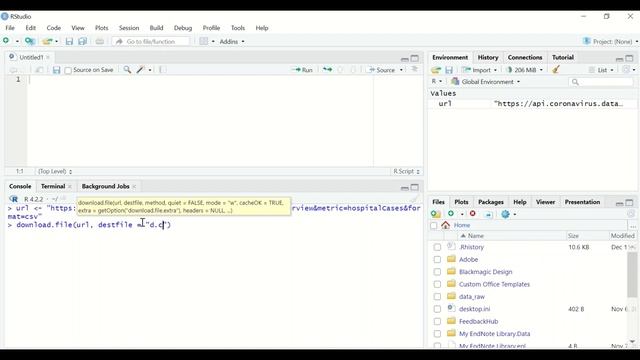This screenshot has width=640, height=360.
Task: Expand the Source button dropdown arrow
Action: pyautogui.click(x=401, y=70)
